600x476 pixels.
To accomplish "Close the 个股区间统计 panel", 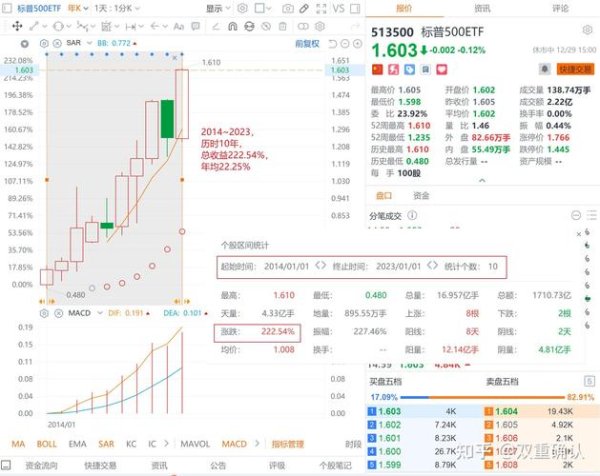I will click(x=579, y=234).
